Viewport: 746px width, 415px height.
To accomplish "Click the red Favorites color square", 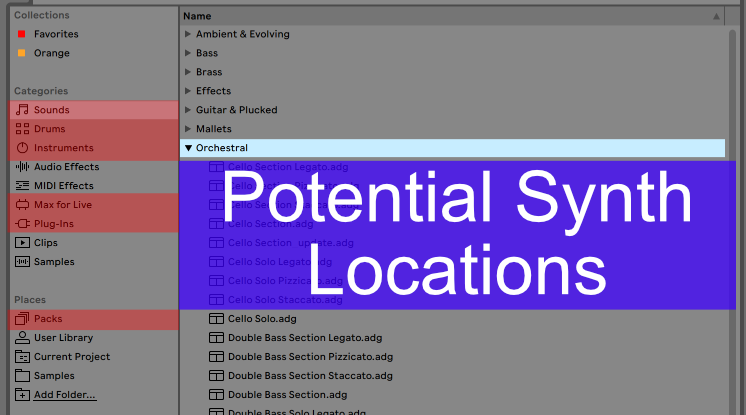I will 21,34.
